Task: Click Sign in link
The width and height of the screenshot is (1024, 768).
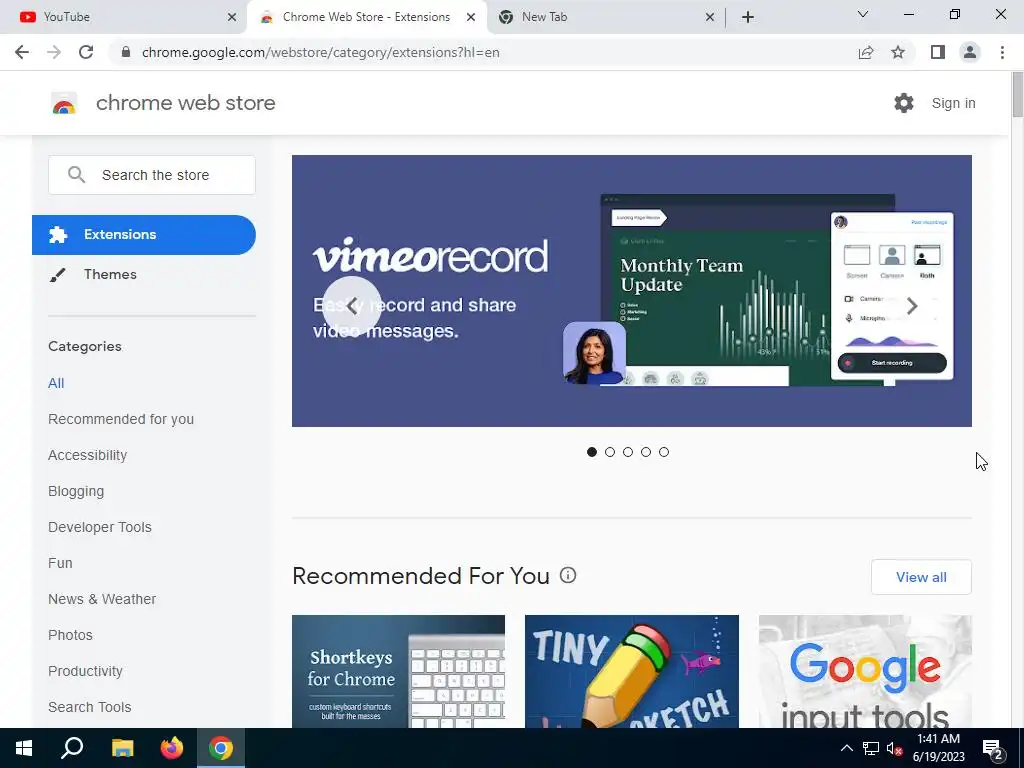Action: pyautogui.click(x=953, y=103)
